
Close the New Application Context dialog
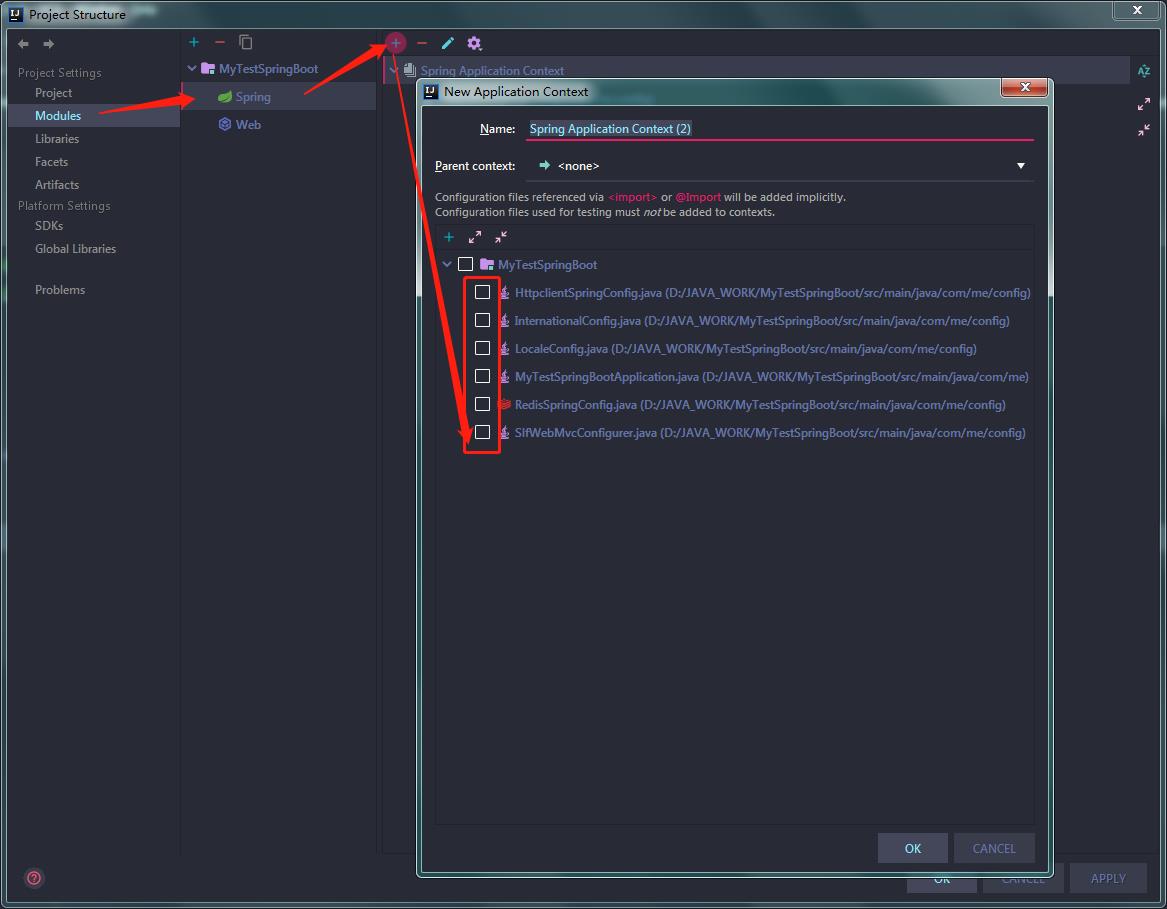point(1025,87)
